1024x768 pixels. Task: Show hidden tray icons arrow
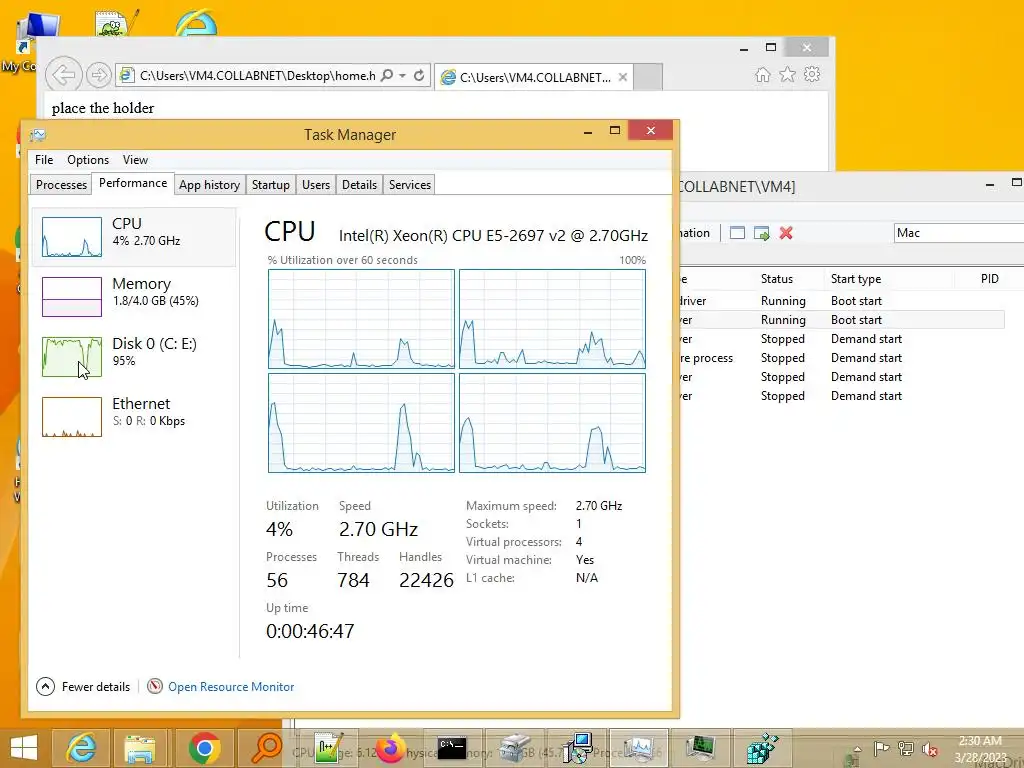857,749
